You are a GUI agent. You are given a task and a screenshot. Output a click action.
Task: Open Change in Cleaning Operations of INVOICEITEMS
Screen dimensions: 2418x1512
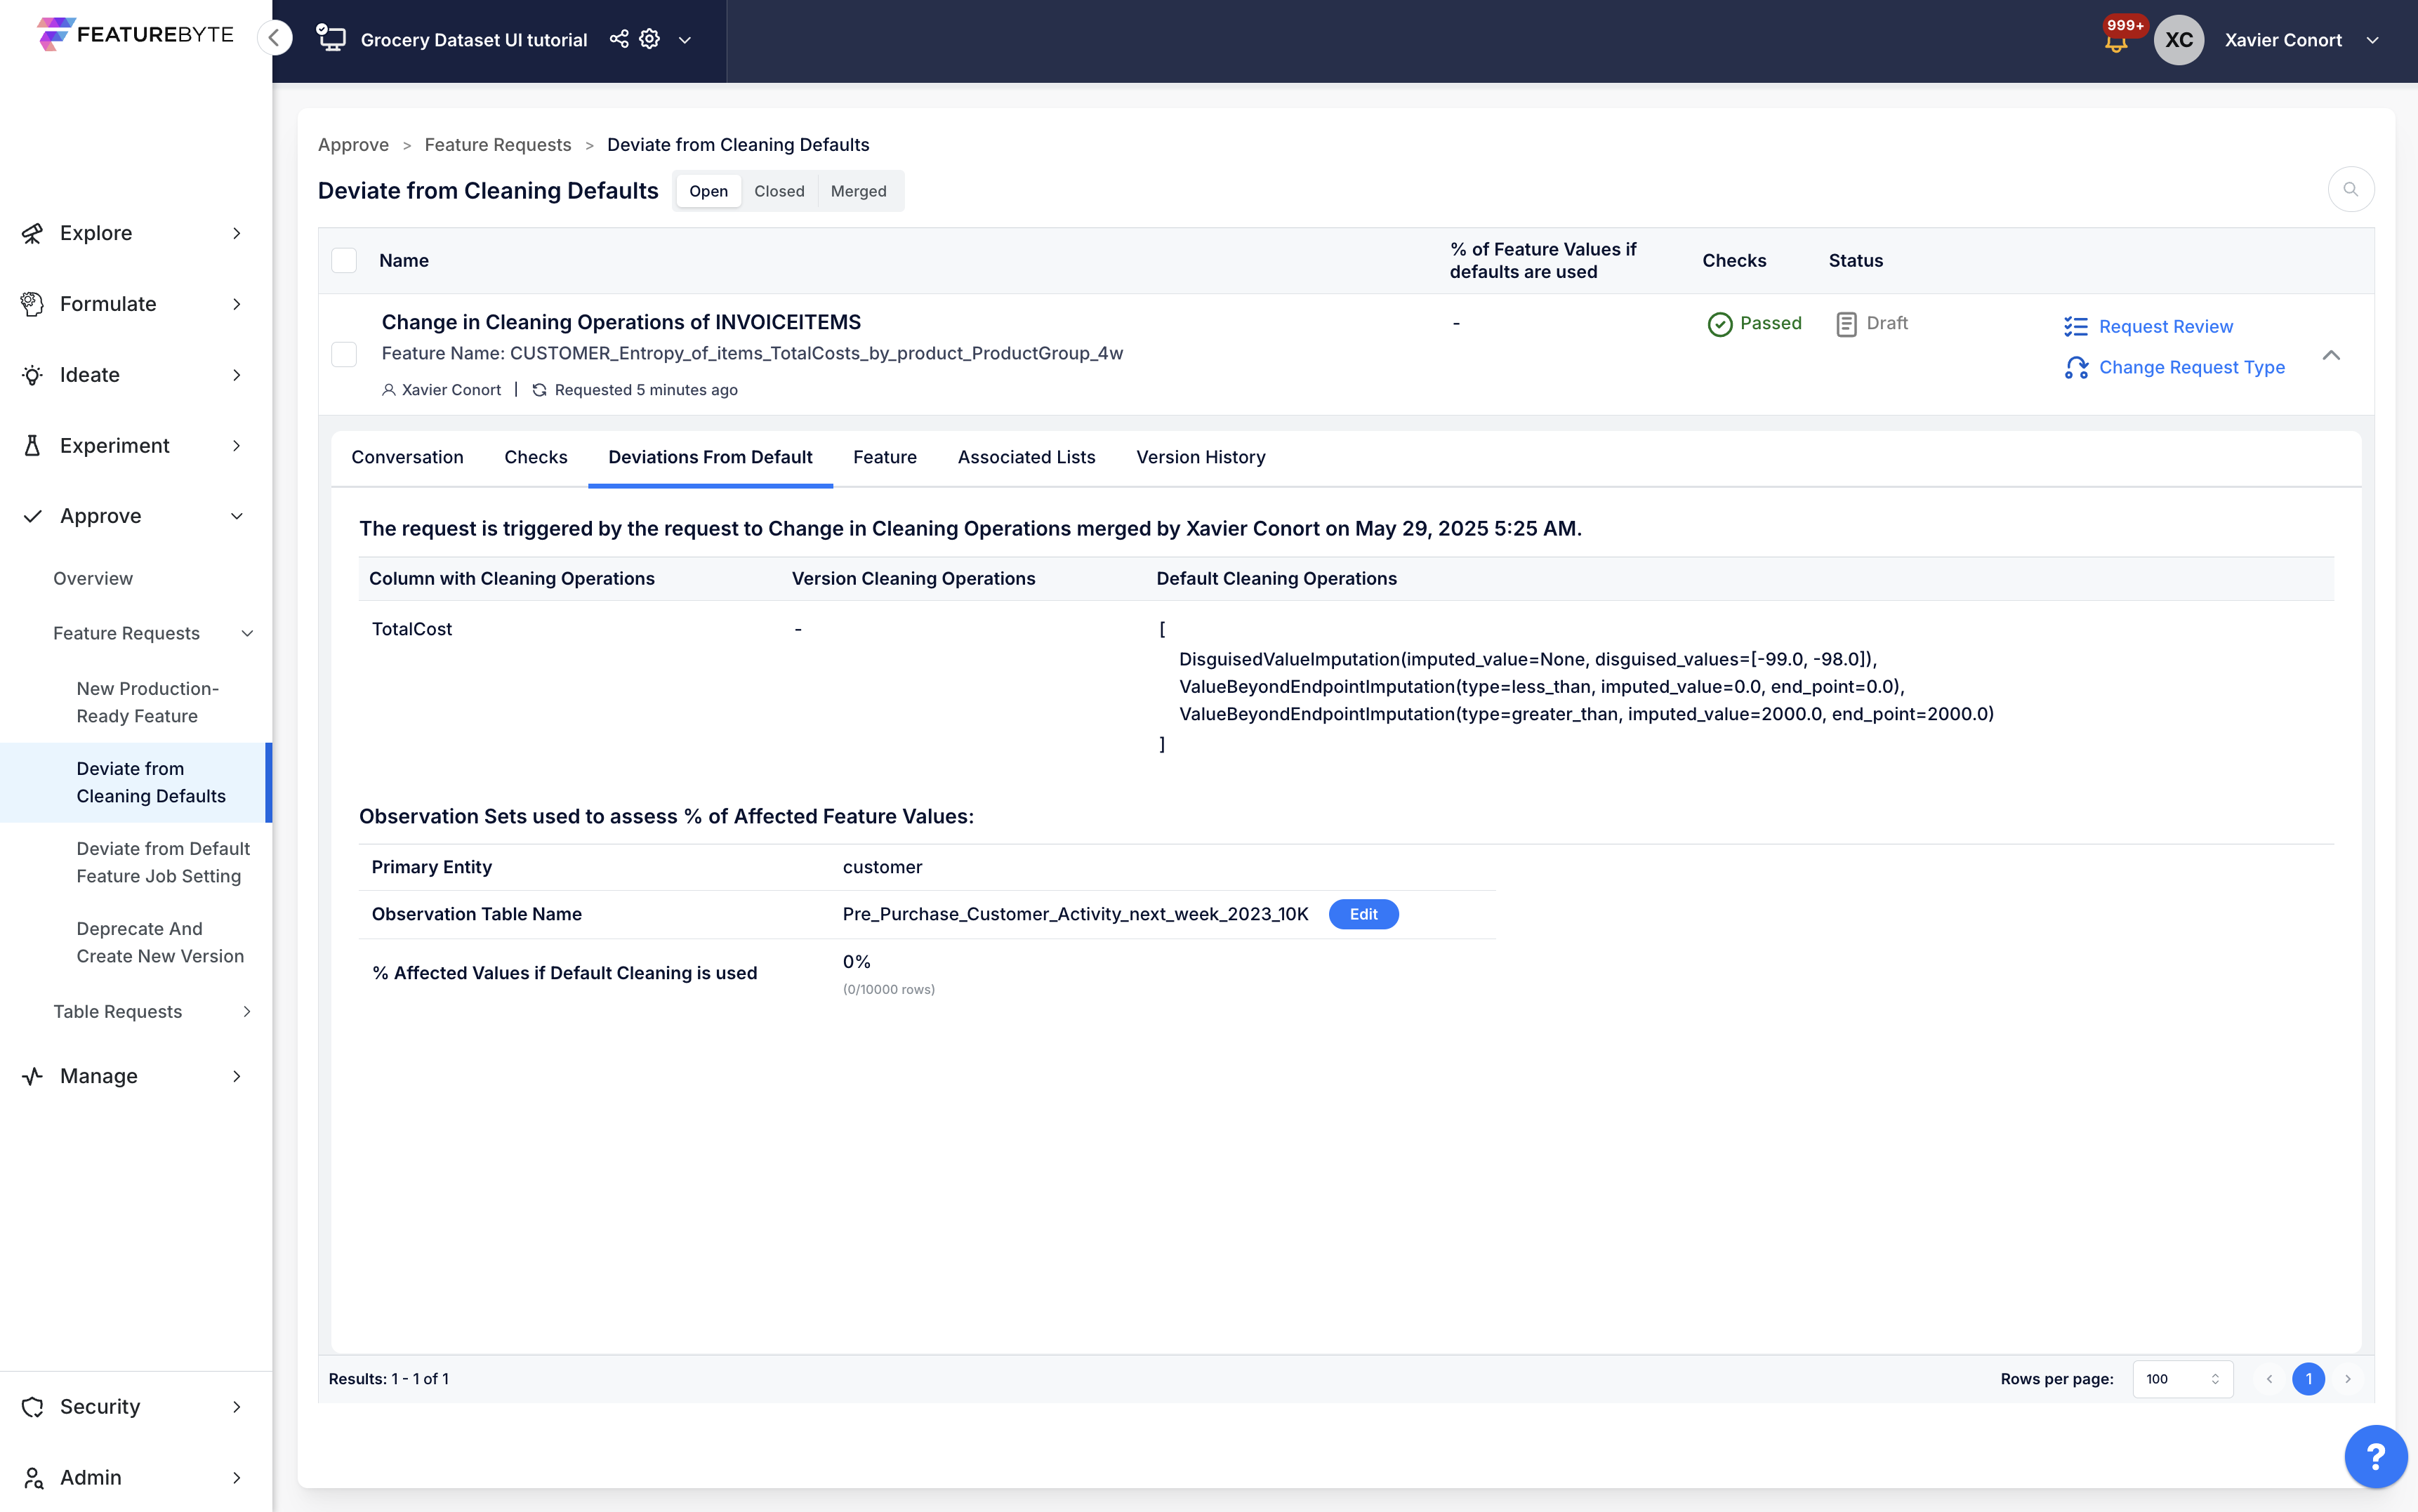(x=621, y=322)
